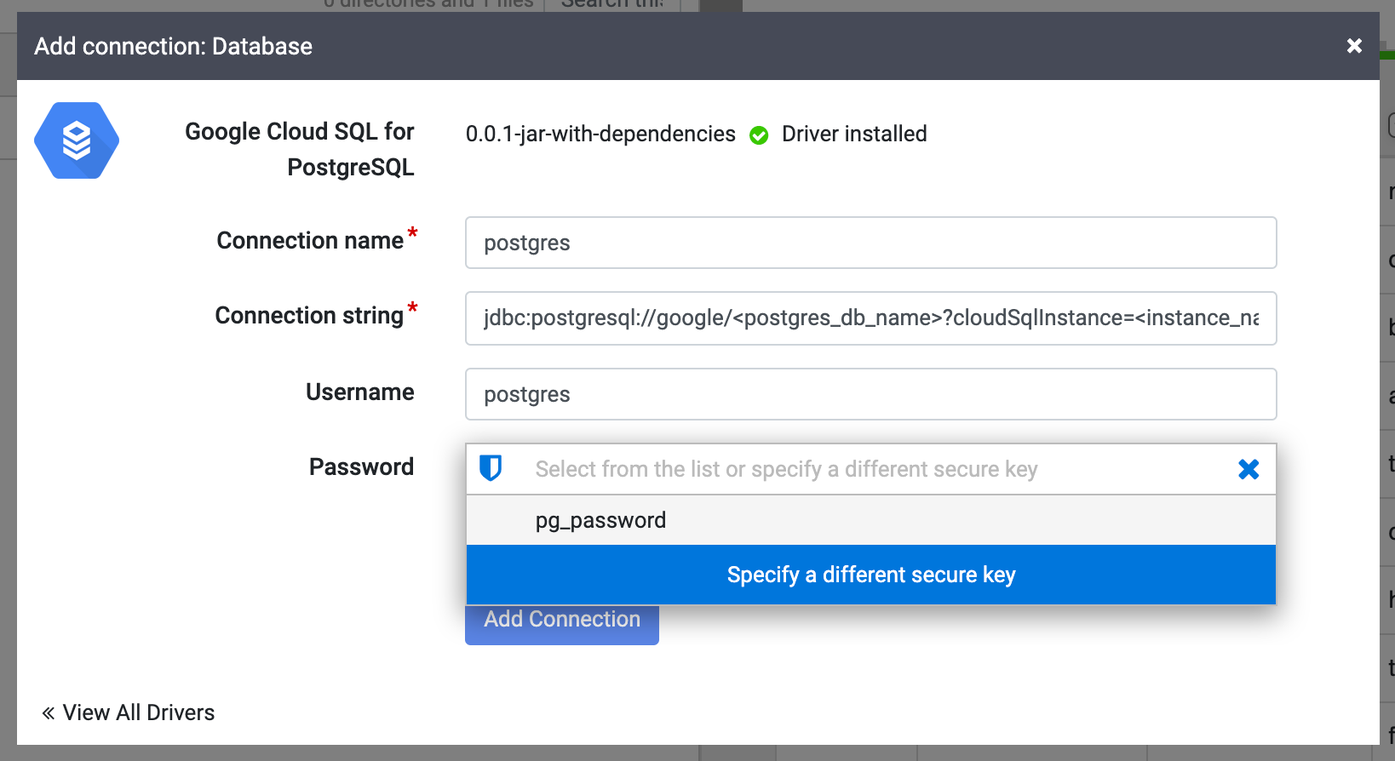Choose Specify a different secure key
This screenshot has height=761, width=1395.
point(870,574)
